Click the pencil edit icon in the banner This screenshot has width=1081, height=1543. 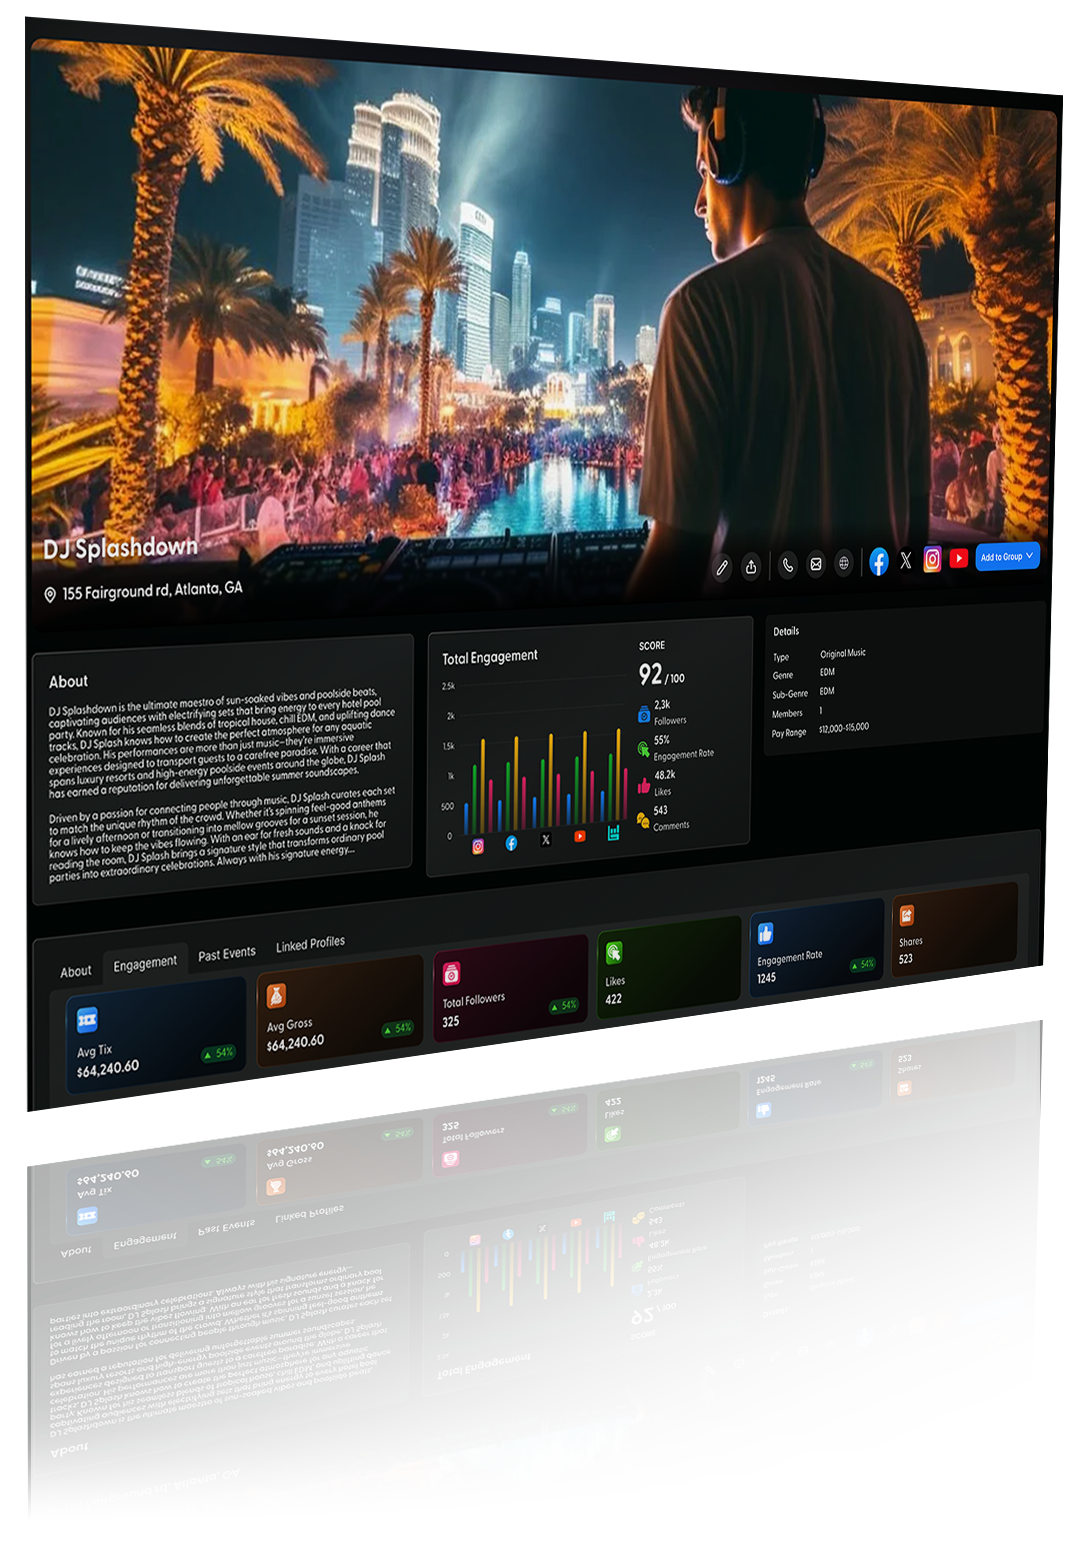[x=722, y=568]
